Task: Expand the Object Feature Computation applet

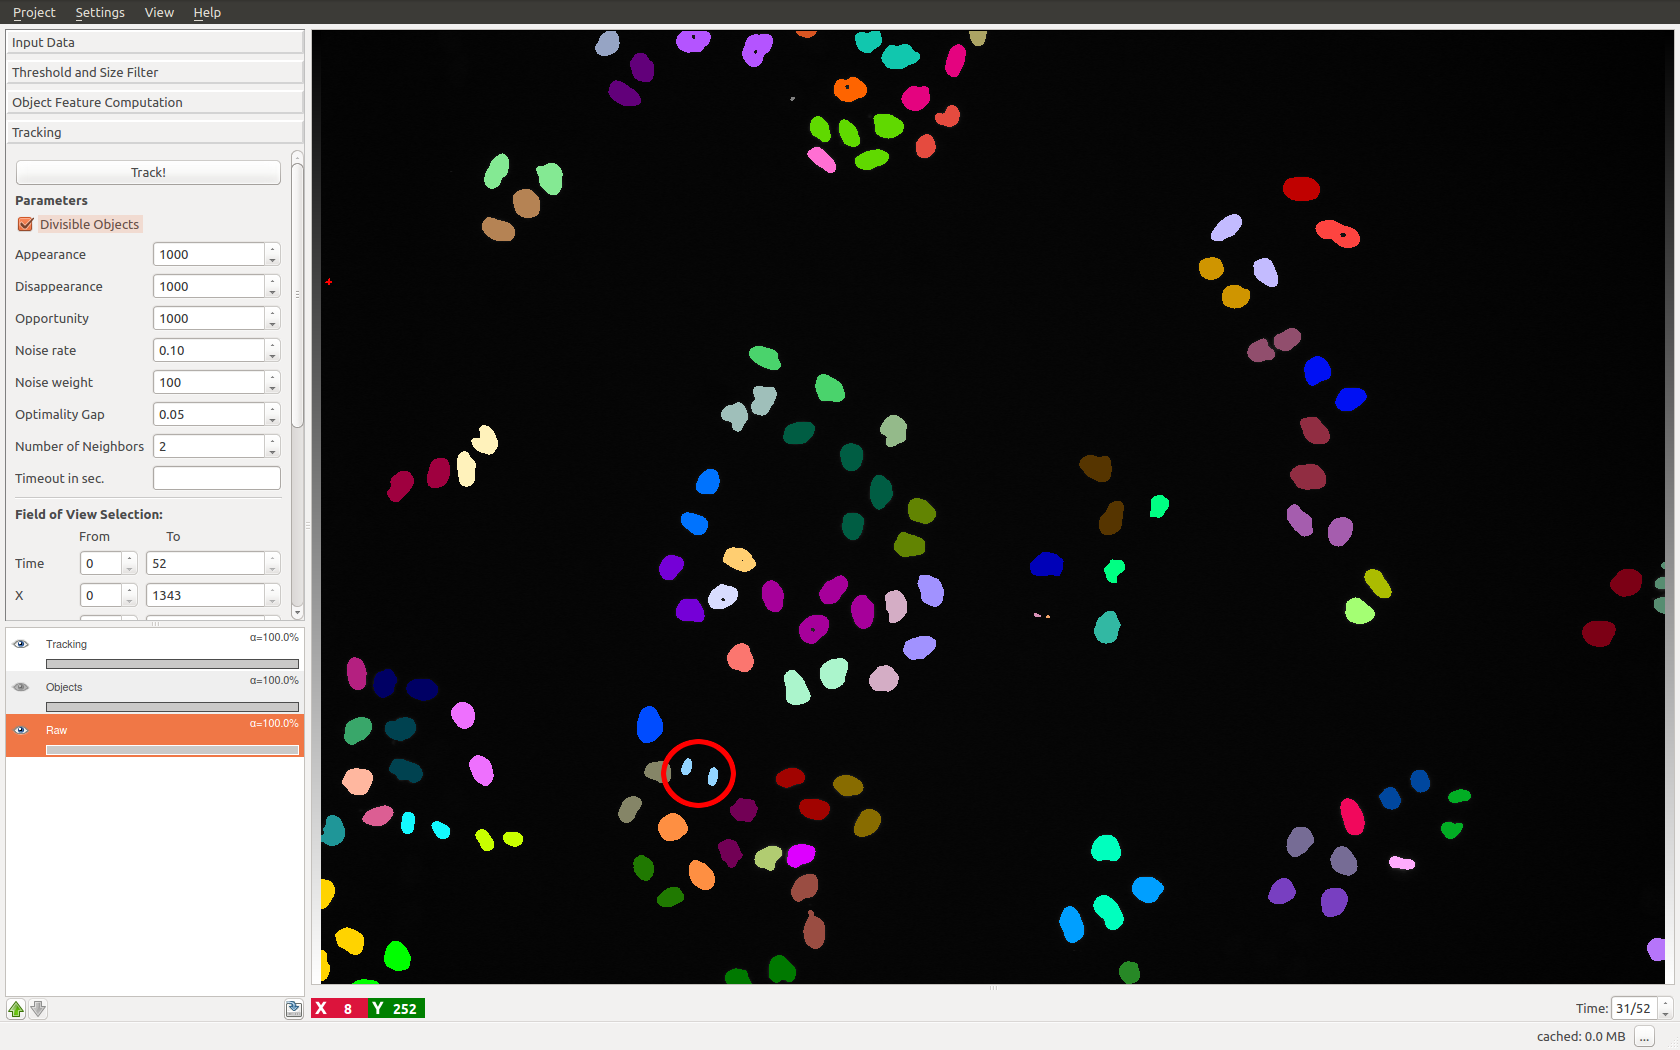Action: 154,102
